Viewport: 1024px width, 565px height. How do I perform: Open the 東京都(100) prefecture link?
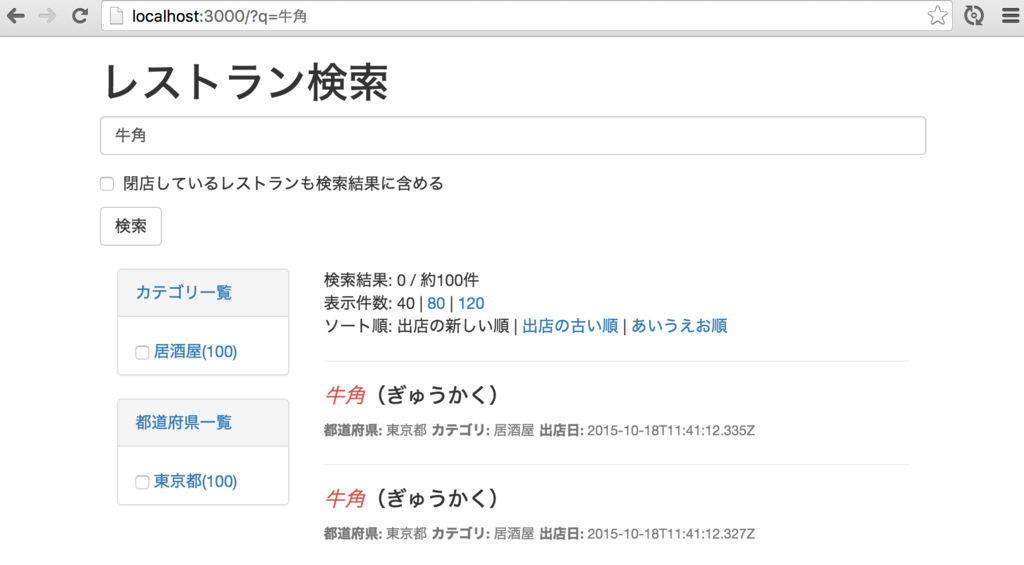pyautogui.click(x=195, y=482)
